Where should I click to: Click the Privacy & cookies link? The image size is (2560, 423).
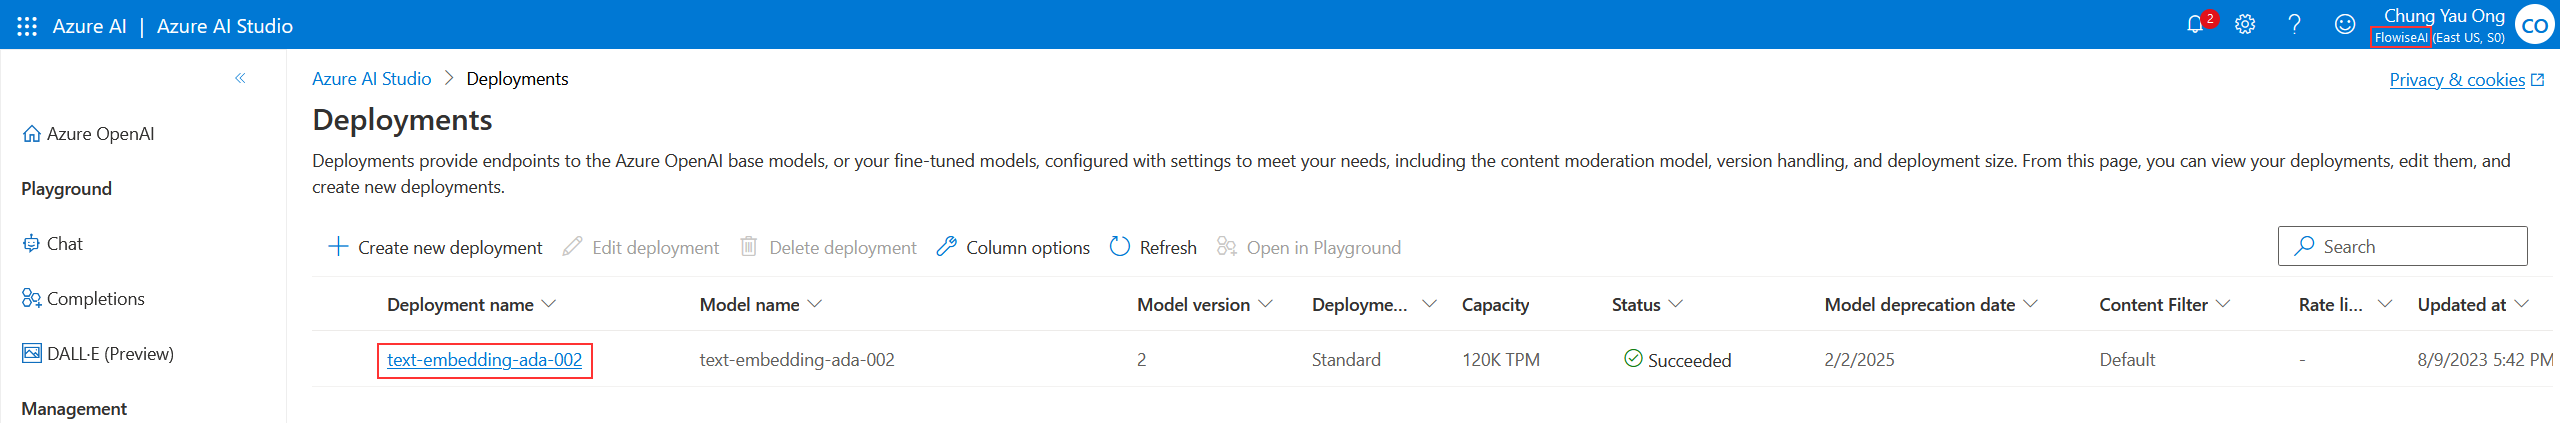coord(2457,80)
